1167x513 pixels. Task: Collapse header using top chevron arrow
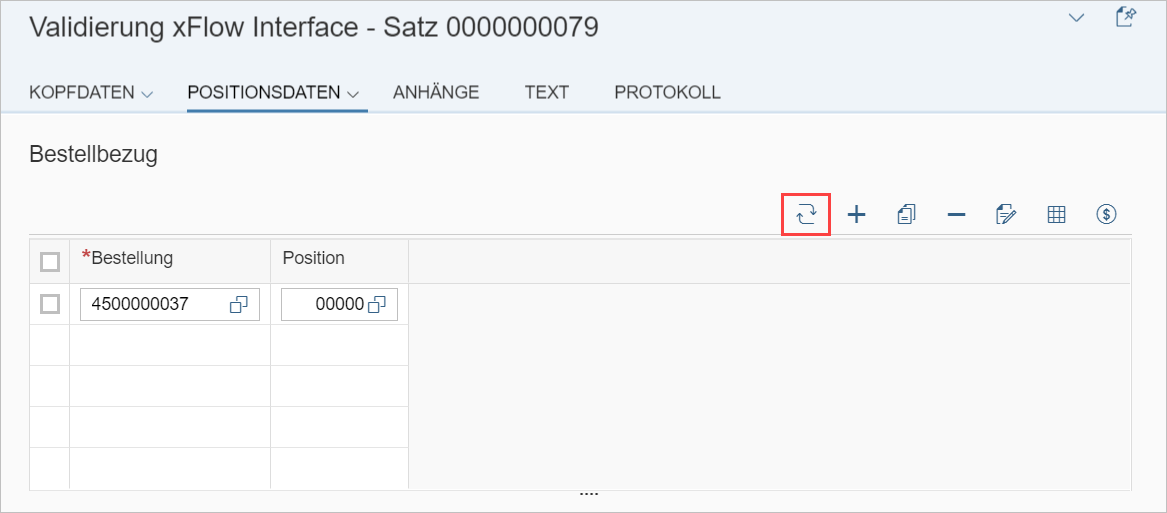(x=1076, y=18)
